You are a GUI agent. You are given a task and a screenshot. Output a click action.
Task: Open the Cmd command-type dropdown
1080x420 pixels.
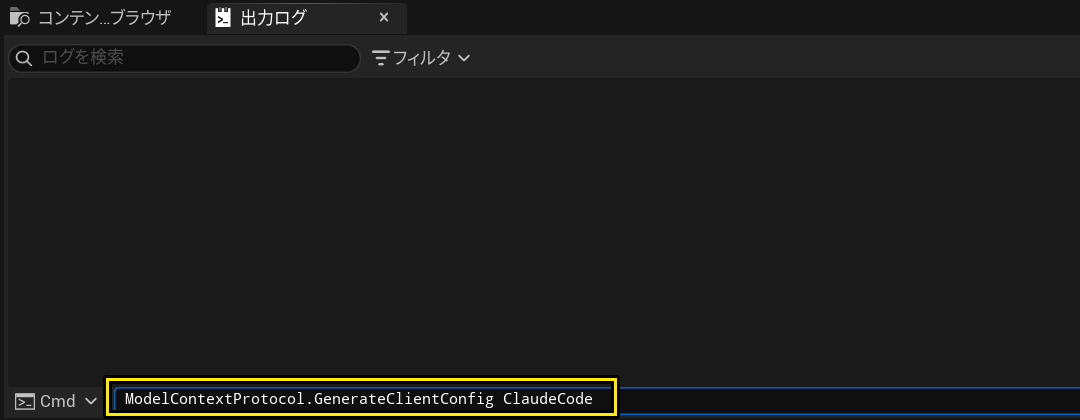pyautogui.click(x=56, y=401)
